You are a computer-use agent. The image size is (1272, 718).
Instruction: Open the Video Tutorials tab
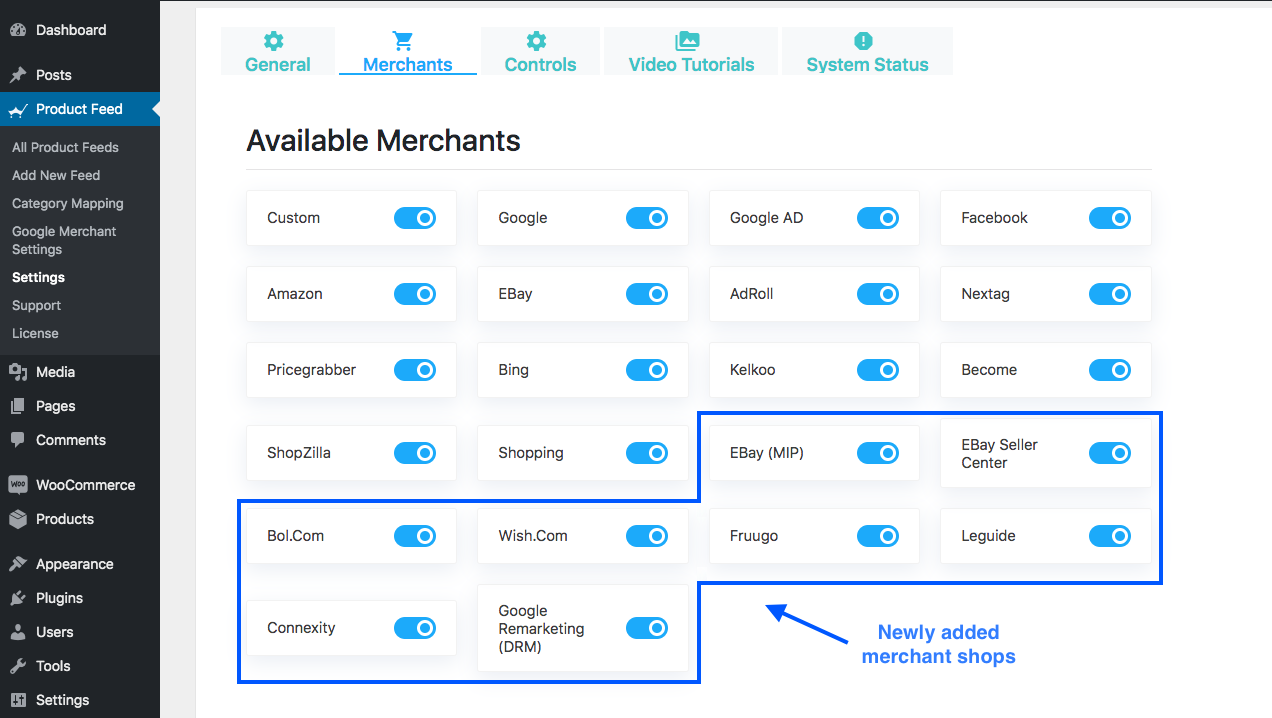[691, 51]
